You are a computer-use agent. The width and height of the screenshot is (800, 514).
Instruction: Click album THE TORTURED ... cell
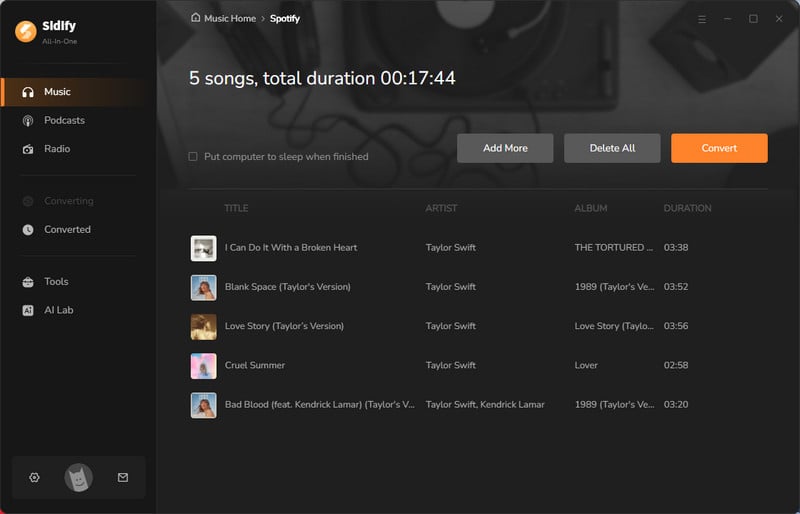[x=614, y=248]
